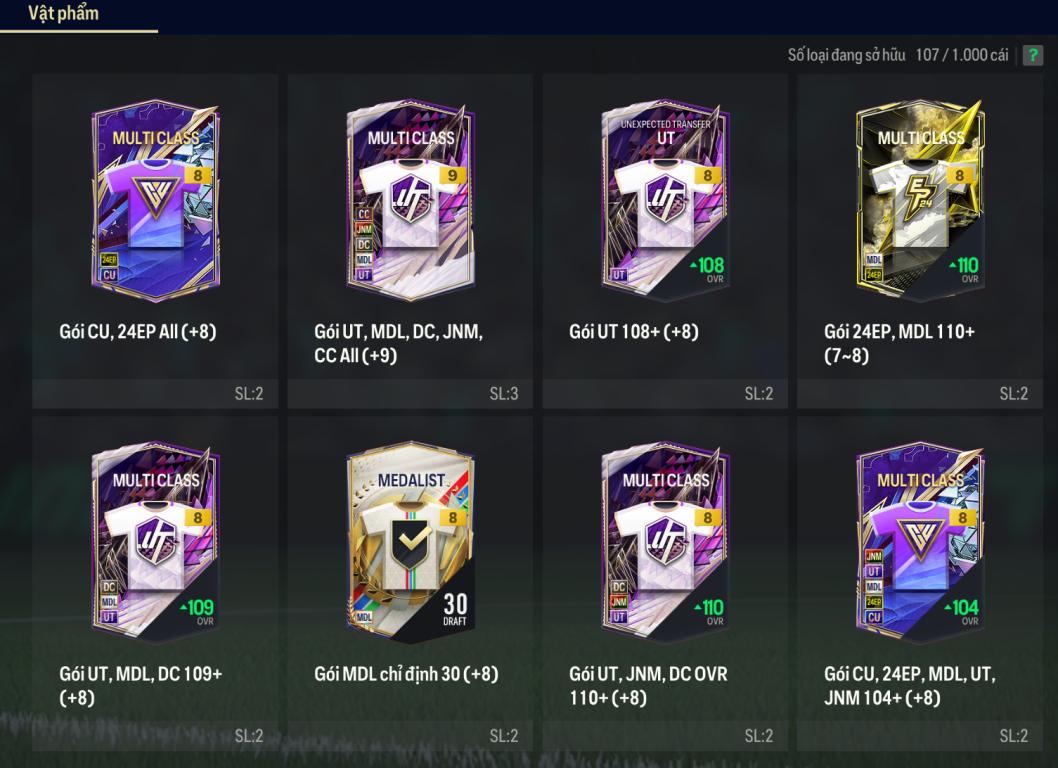Select the Gói UT, MDL, DC, JNM, CC All (+9) pack
Image resolution: width=1058 pixels, height=768 pixels.
coord(410,241)
